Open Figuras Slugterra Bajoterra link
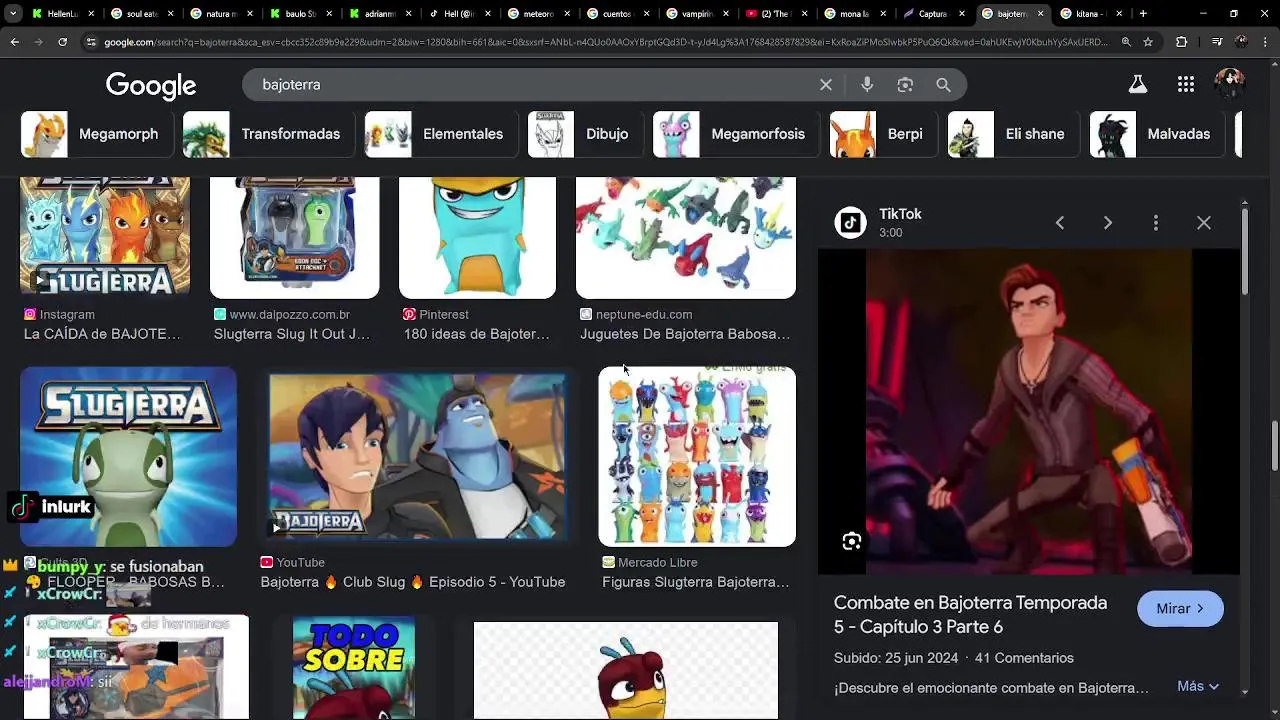Screen dimensions: 1280x720 click(696, 582)
